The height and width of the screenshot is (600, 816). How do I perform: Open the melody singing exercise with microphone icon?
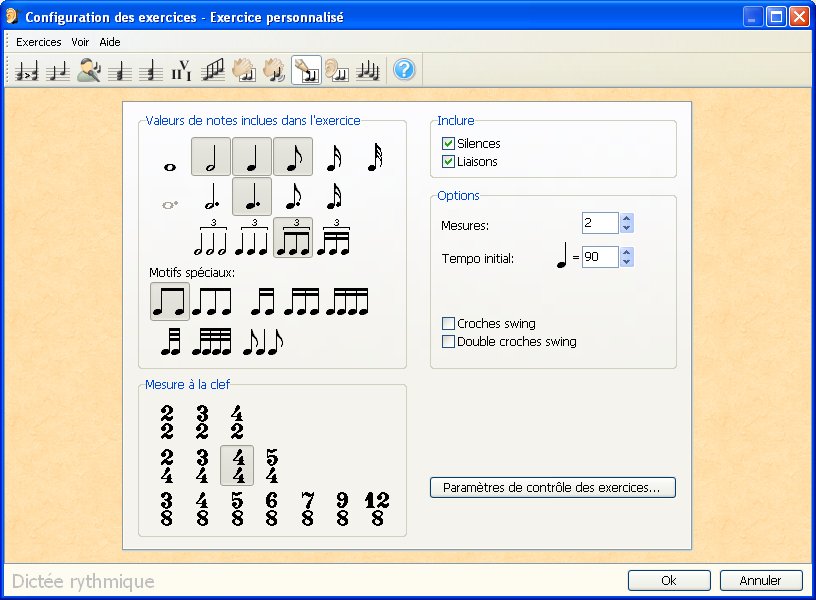(89, 70)
